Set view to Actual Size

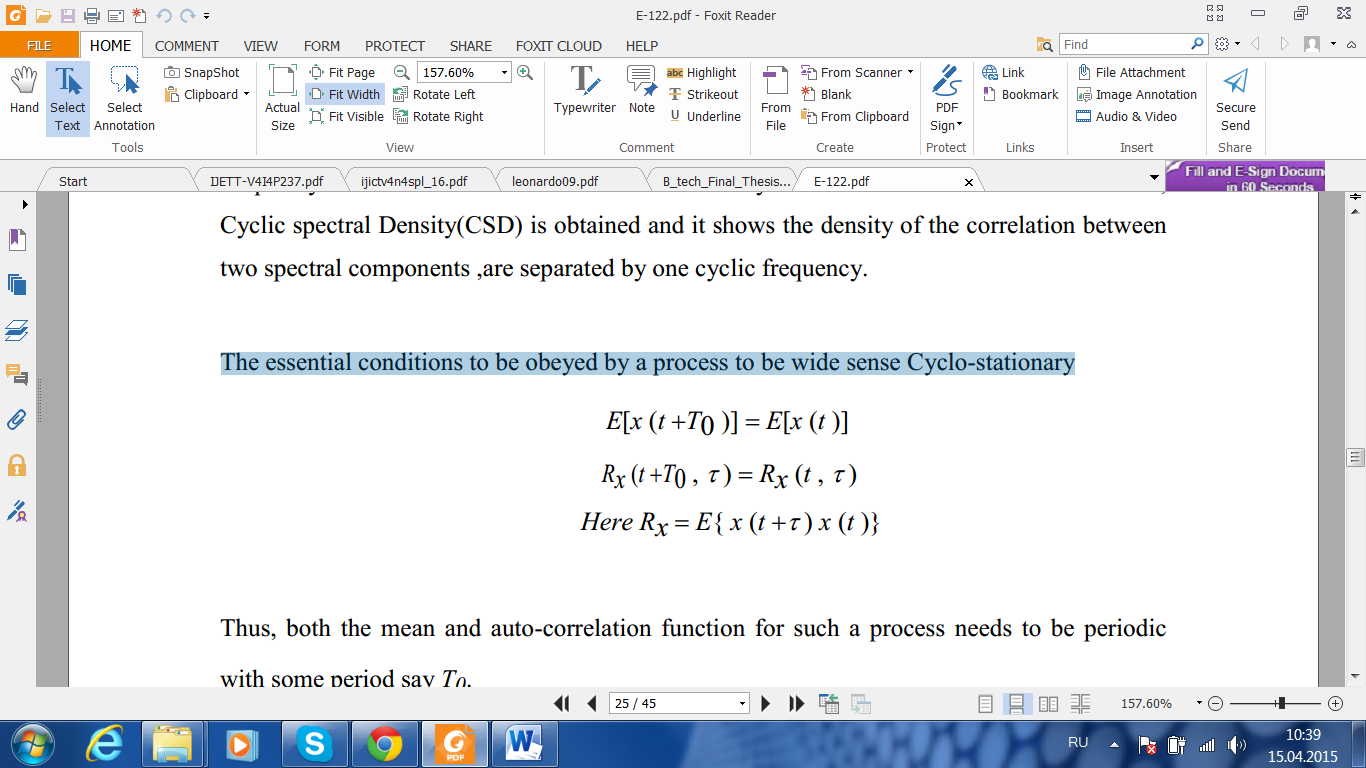[x=282, y=99]
